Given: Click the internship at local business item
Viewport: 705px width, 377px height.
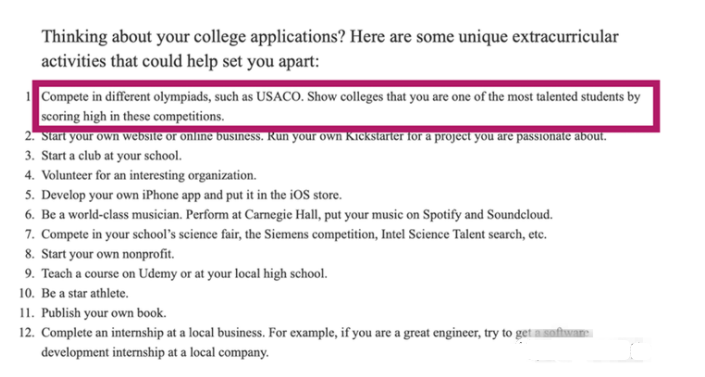Looking at the screenshot, I should 315,342.
